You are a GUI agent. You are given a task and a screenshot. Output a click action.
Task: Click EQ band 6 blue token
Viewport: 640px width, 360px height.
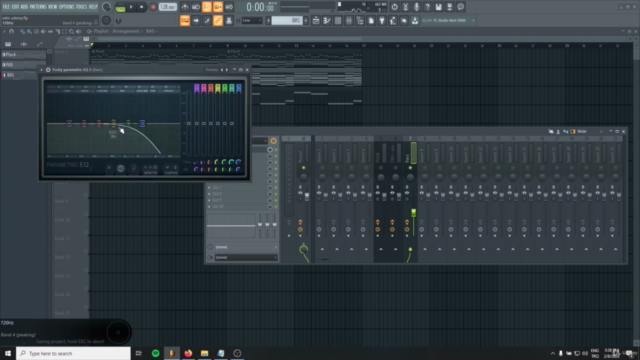pyautogui.click(x=142, y=123)
